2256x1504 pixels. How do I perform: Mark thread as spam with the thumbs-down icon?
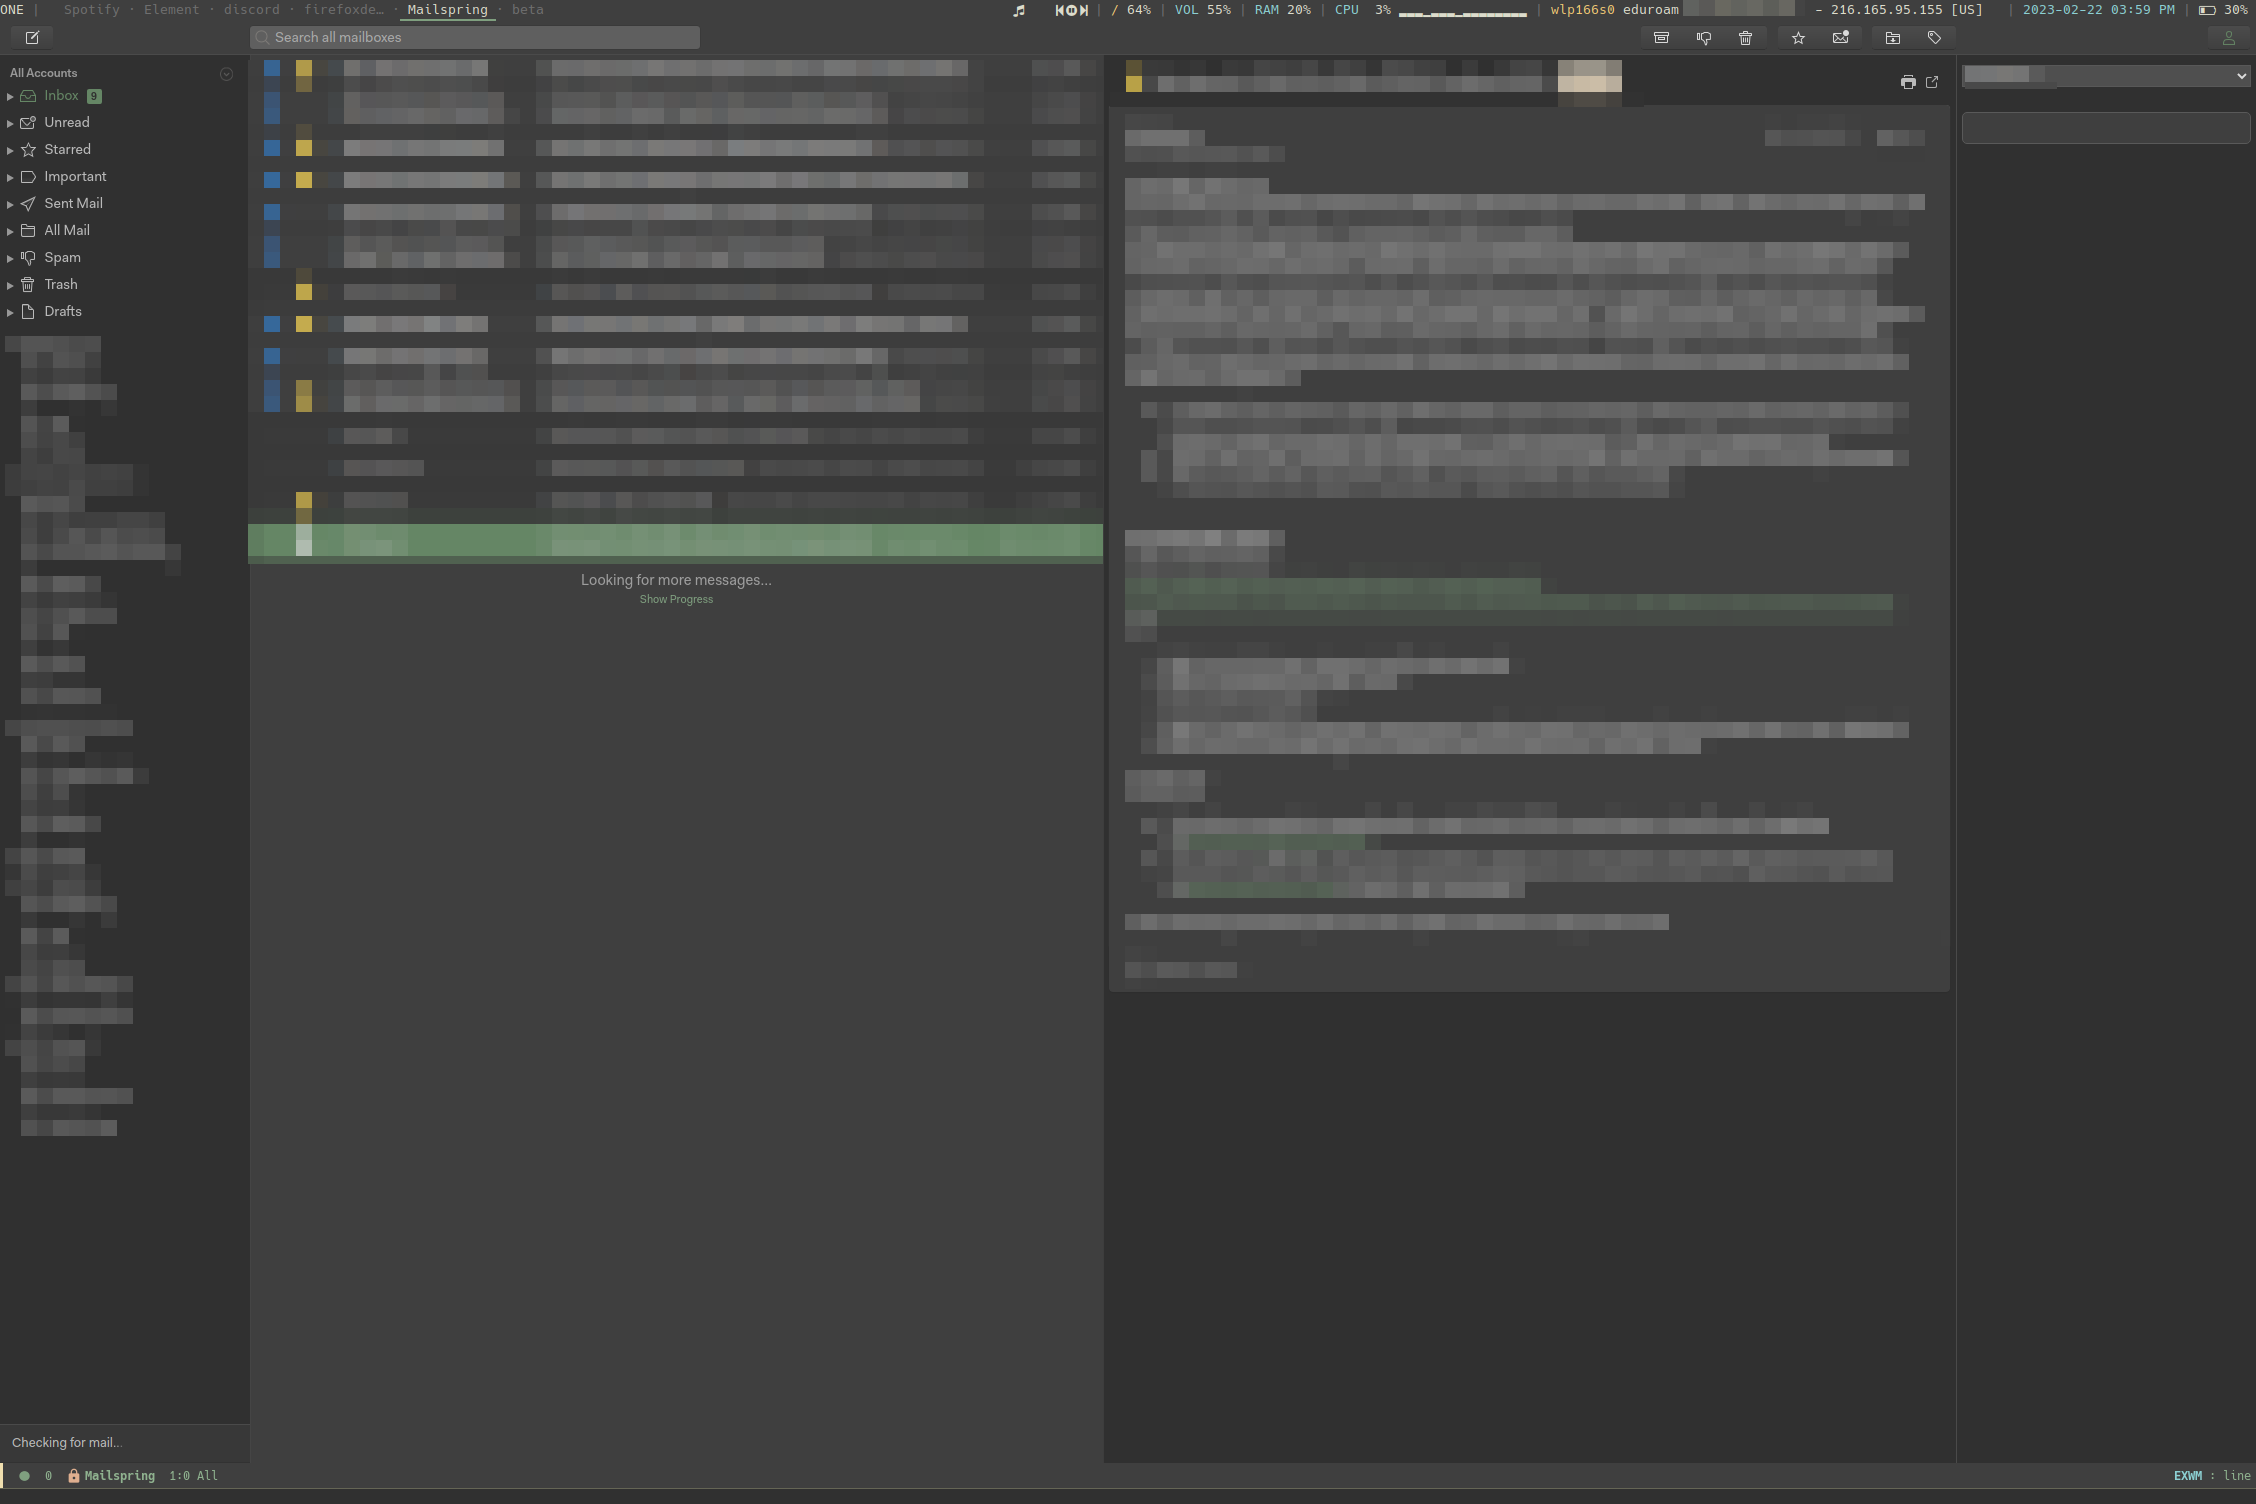click(x=1703, y=38)
